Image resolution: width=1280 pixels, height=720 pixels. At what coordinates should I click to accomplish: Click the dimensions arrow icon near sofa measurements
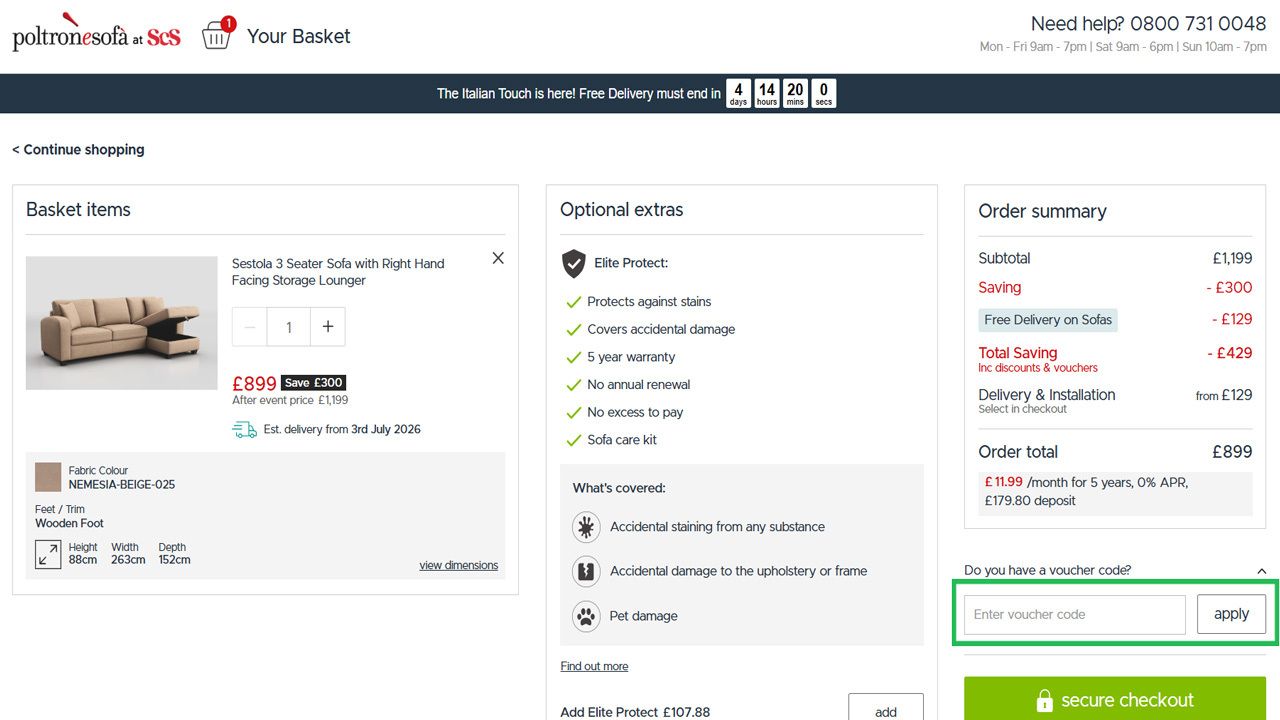(x=48, y=553)
